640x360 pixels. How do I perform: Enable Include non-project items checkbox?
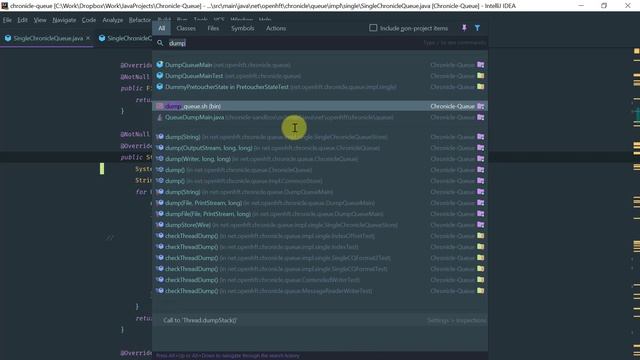[373, 28]
